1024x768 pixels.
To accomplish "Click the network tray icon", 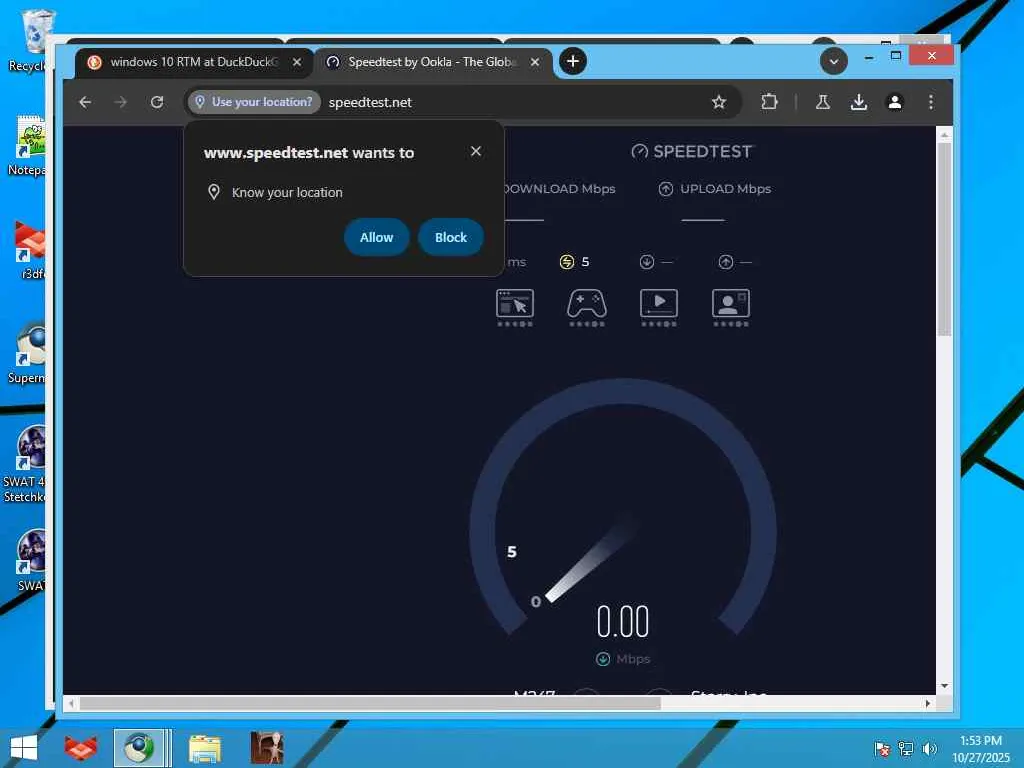I will [x=906, y=748].
